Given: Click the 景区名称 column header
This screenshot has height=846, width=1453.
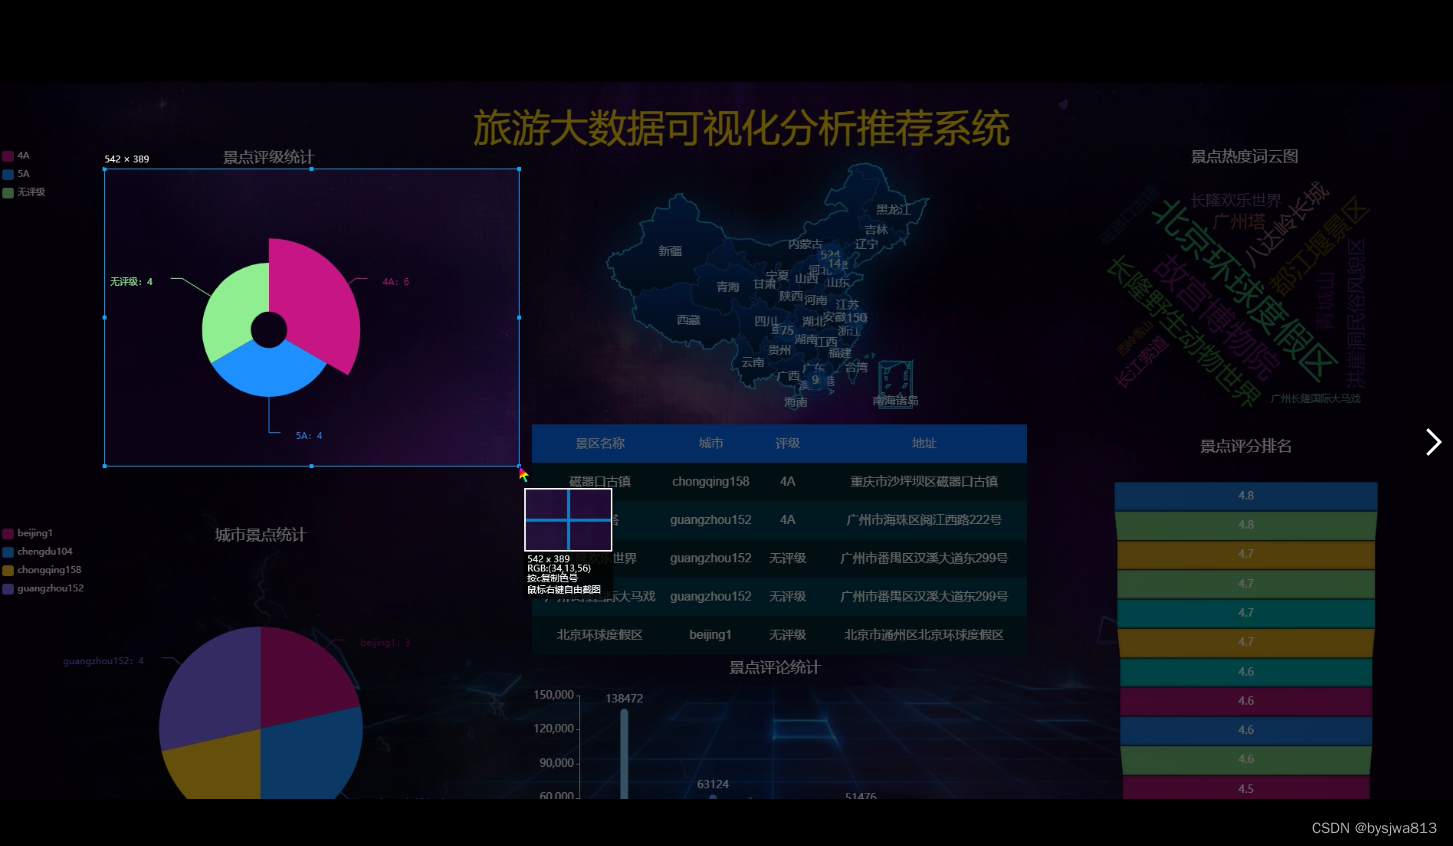Looking at the screenshot, I should (x=600, y=443).
